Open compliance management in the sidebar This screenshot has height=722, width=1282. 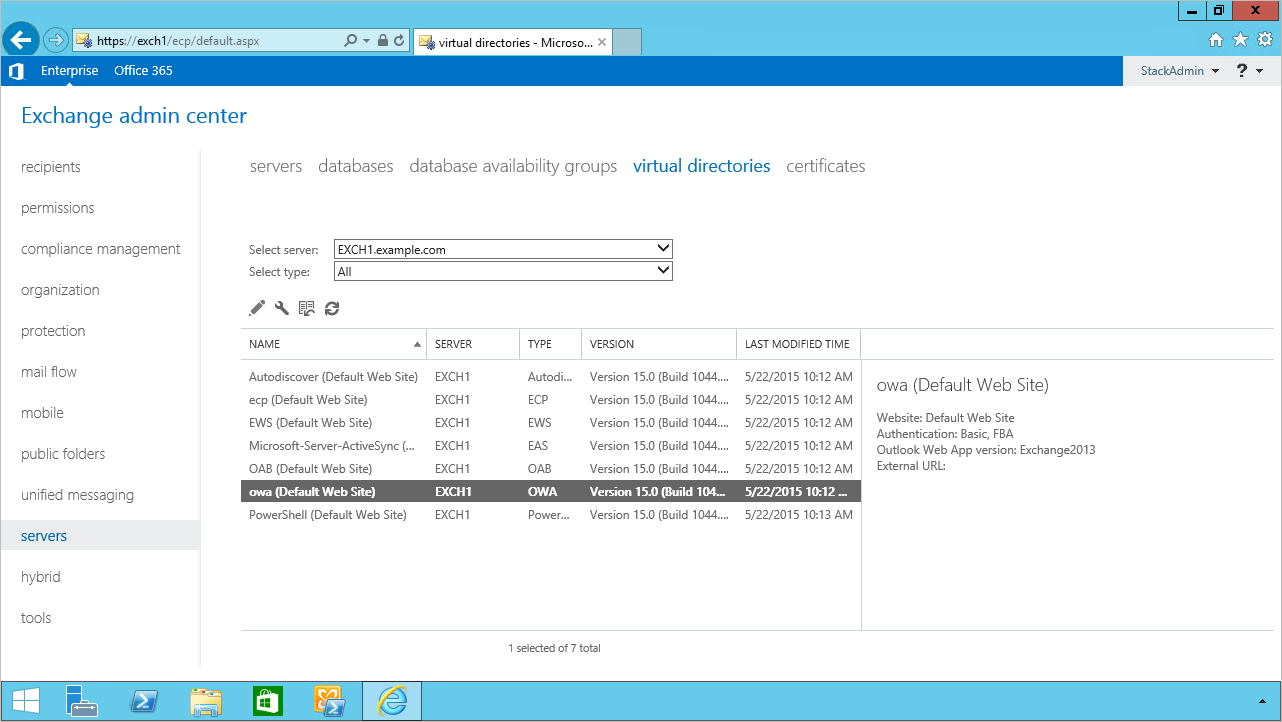coord(101,249)
